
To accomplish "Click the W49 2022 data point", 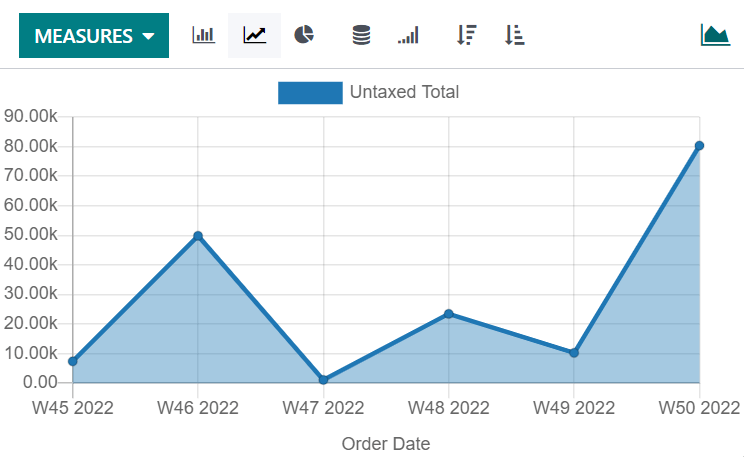I will [x=574, y=353].
